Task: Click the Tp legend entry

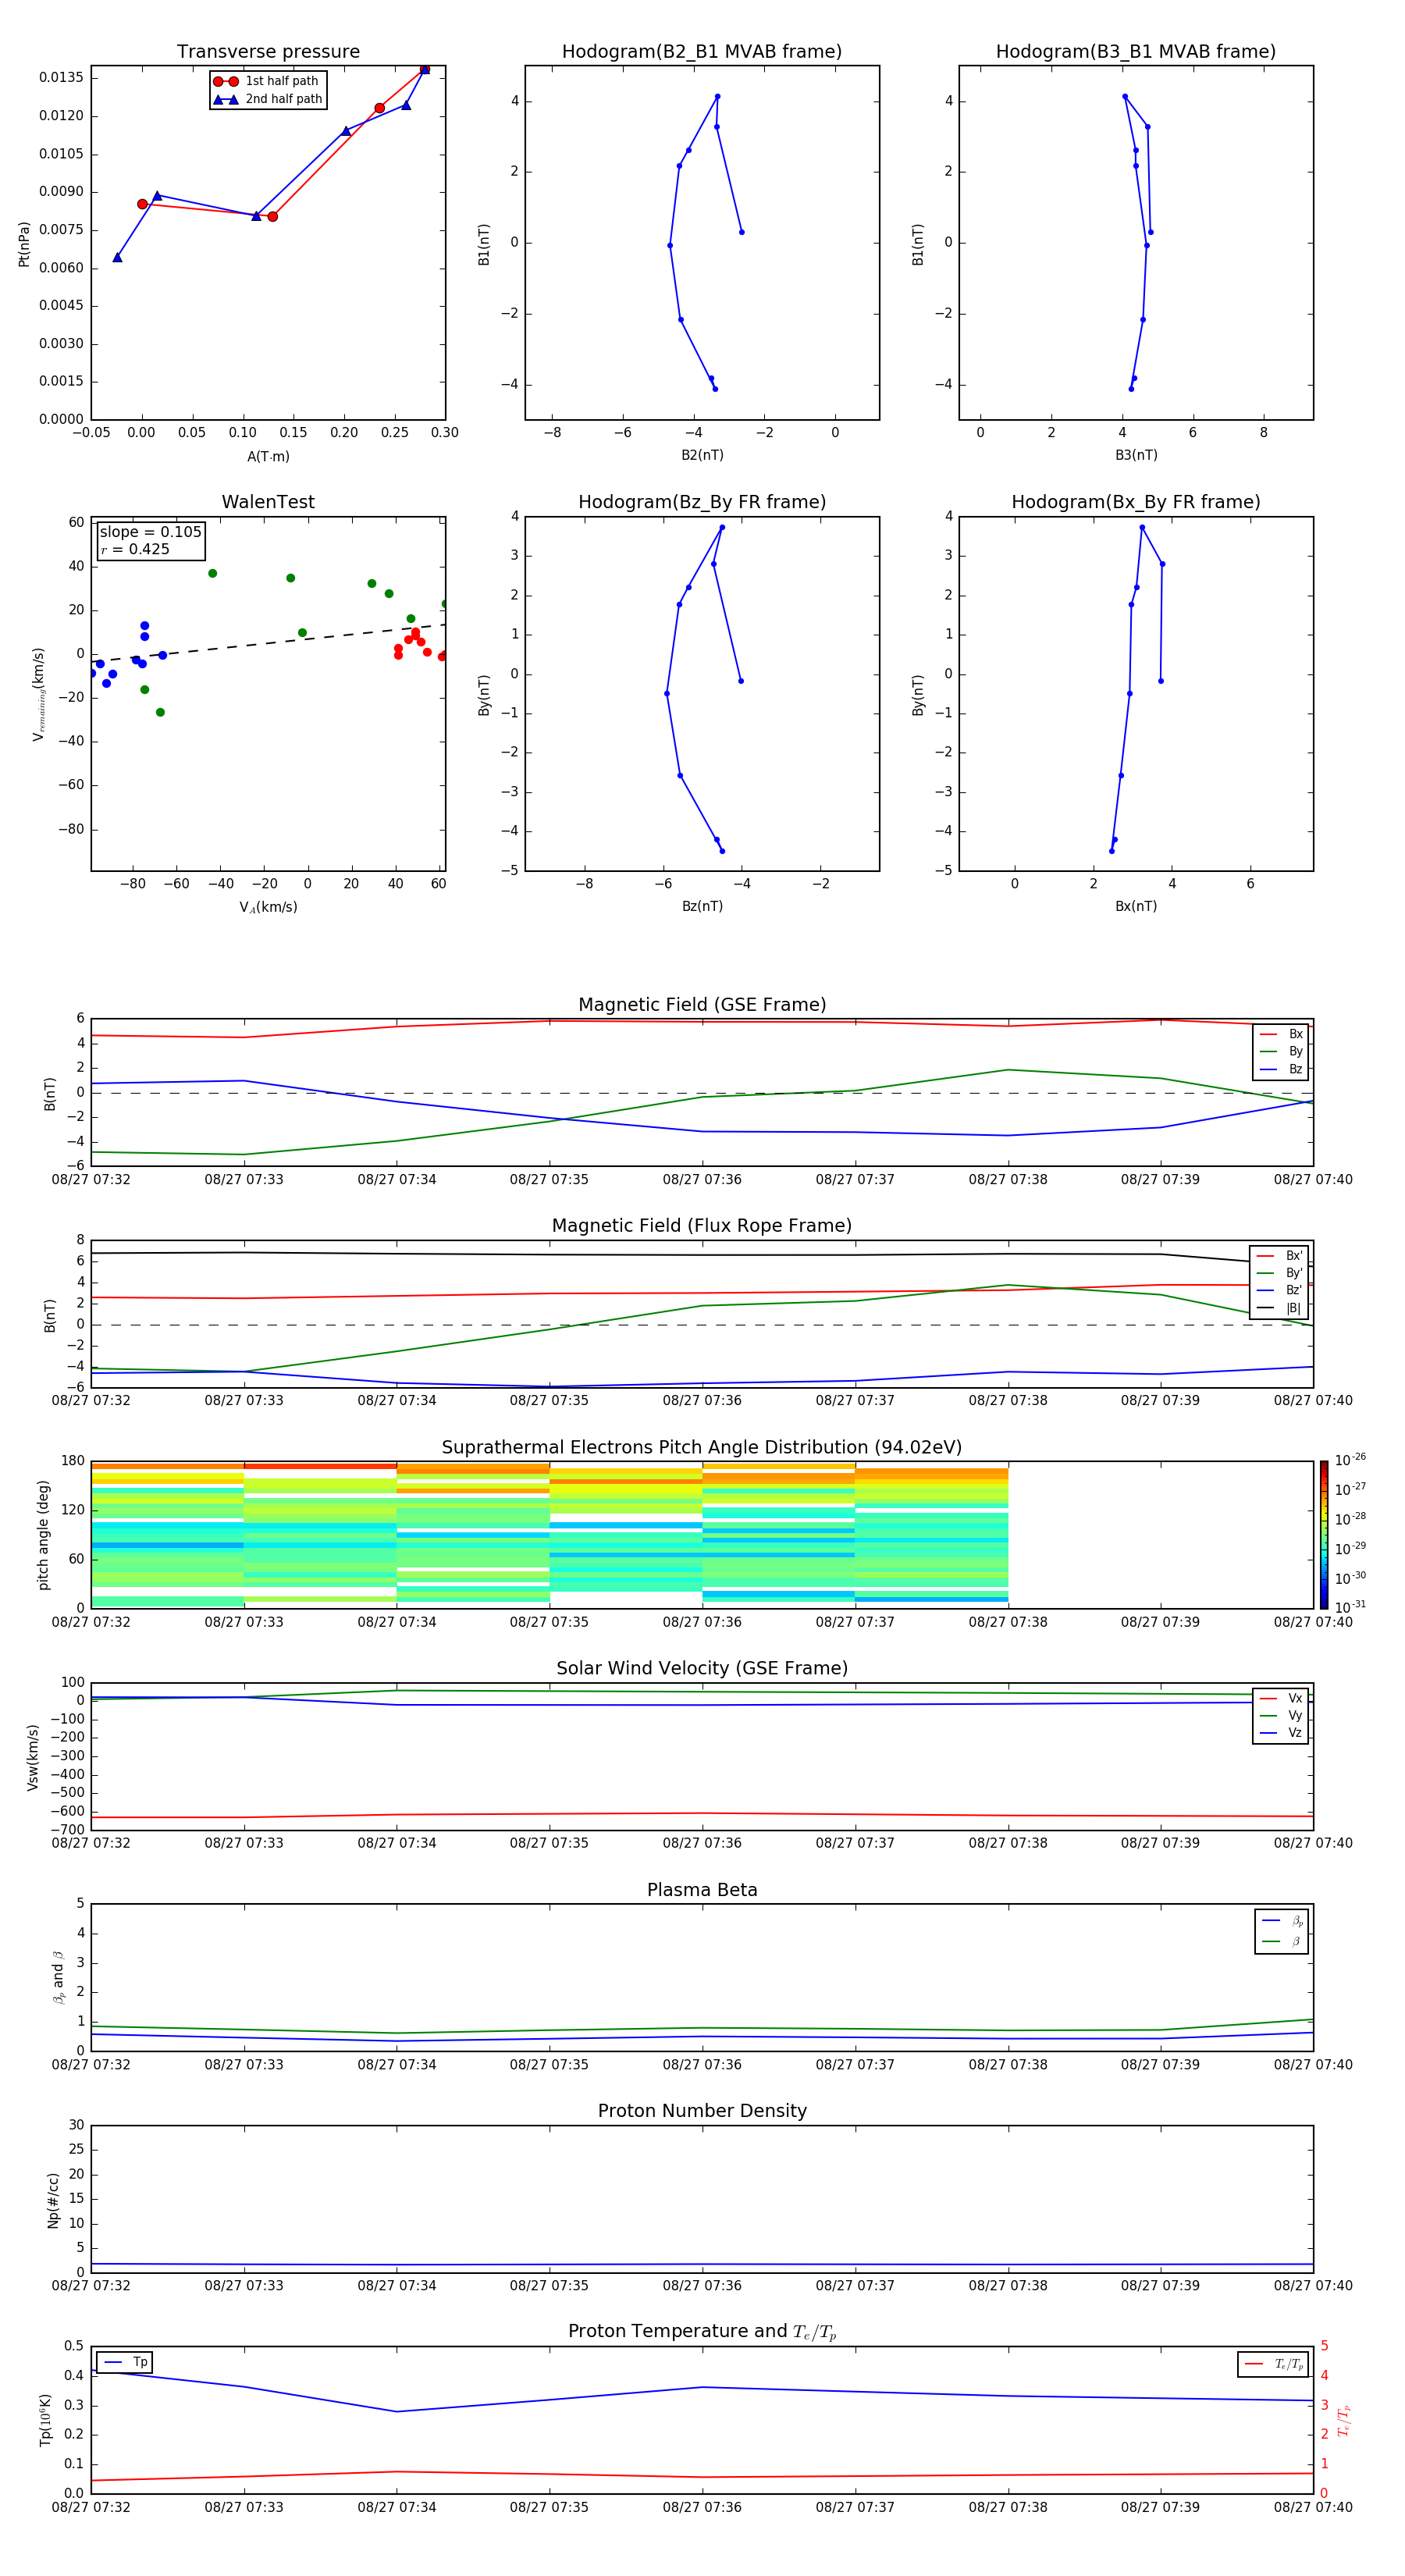Action: pyautogui.click(x=126, y=2362)
